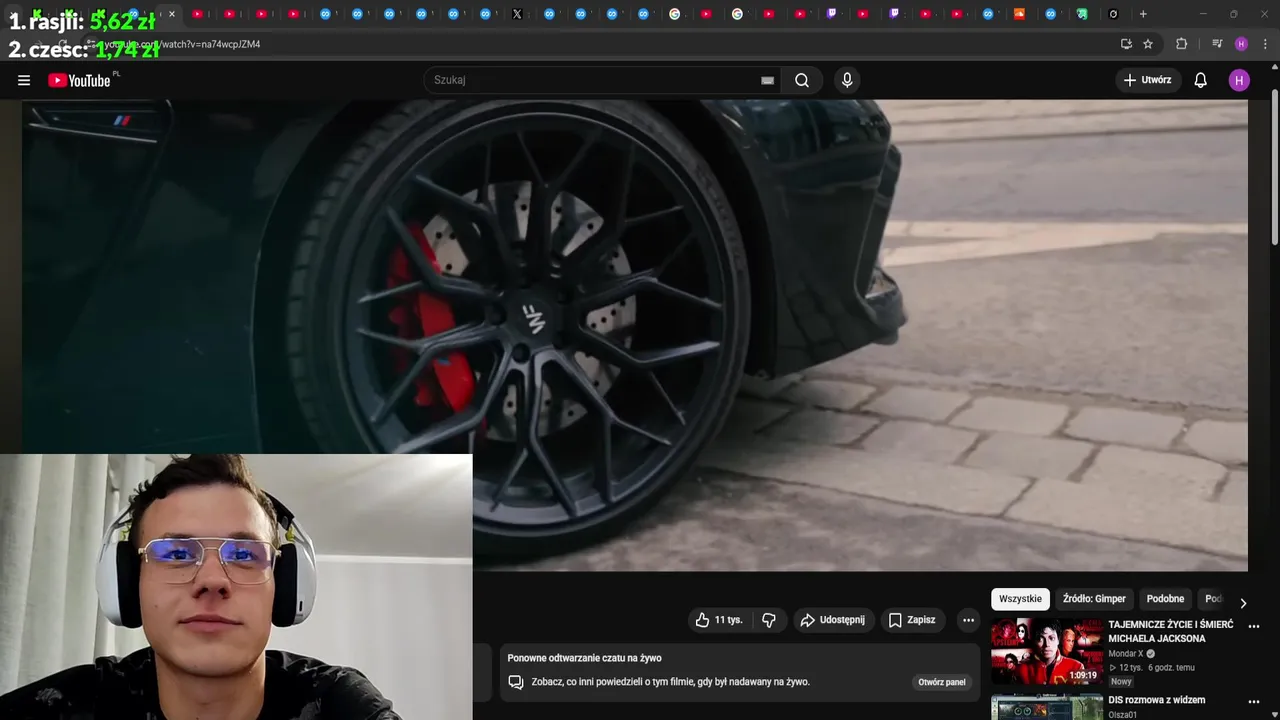
Task: Click the video player showing car wheel
Action: click(635, 335)
